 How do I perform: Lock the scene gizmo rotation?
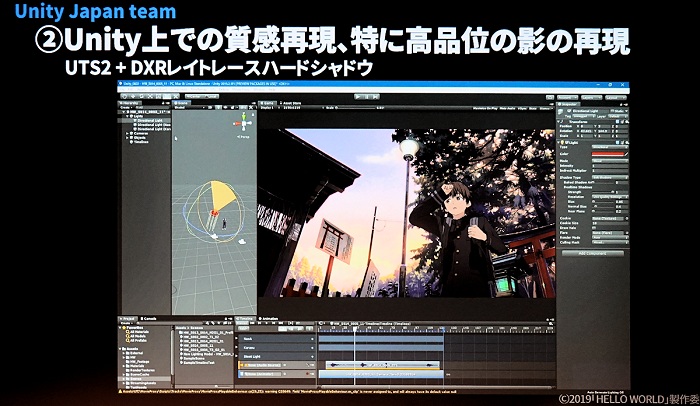tap(253, 114)
